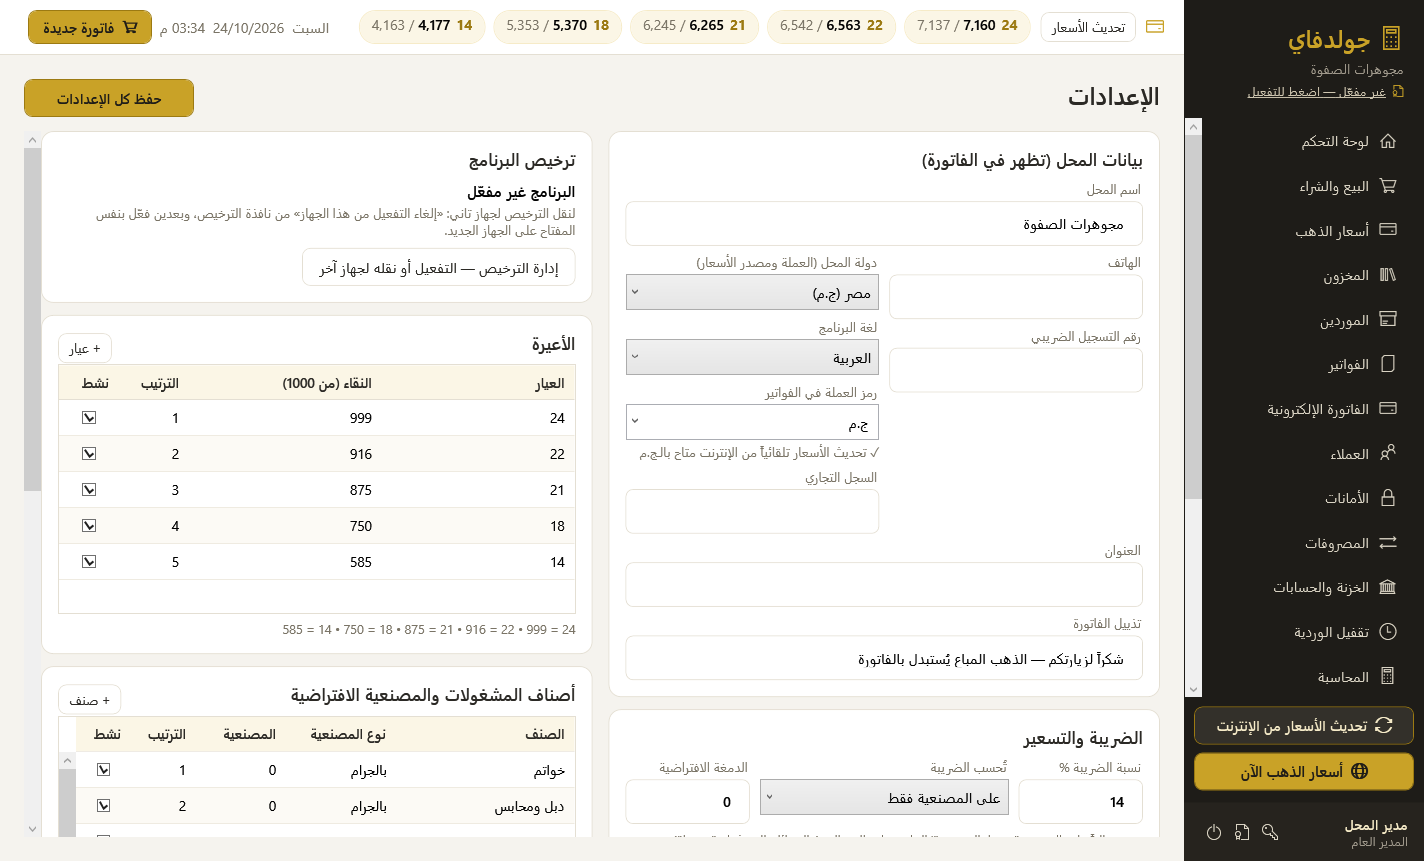Click the المحاسبة calculator icon
The height and width of the screenshot is (861, 1424).
point(1387,677)
